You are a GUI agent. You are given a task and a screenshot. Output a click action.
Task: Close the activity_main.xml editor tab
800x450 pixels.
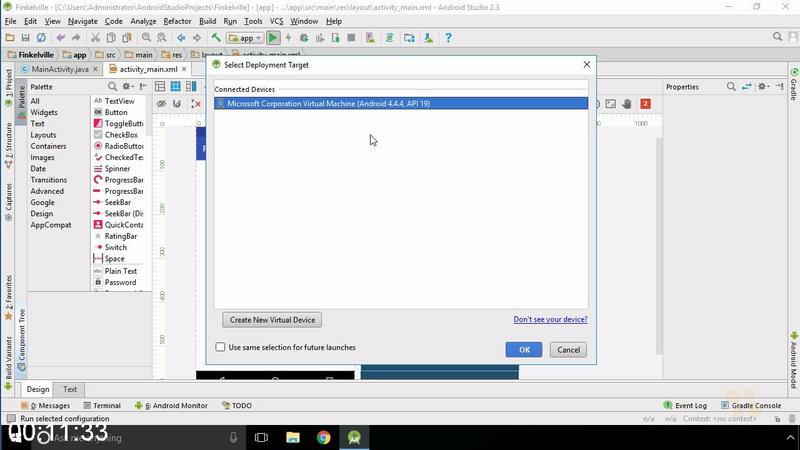click(x=184, y=69)
